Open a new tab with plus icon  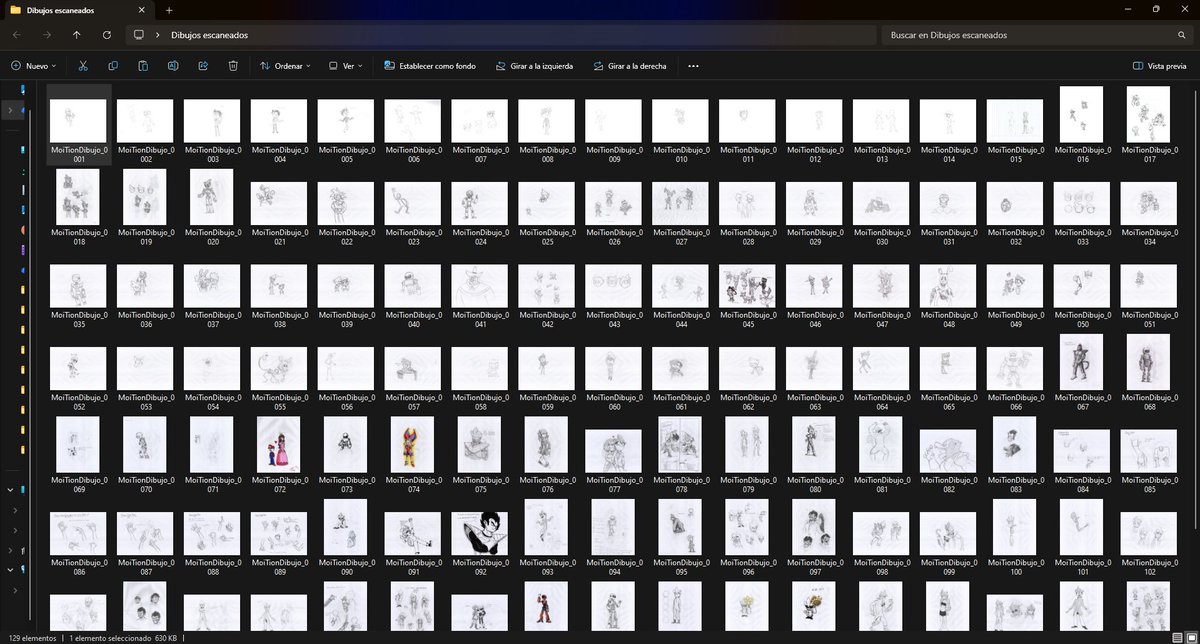(x=169, y=9)
